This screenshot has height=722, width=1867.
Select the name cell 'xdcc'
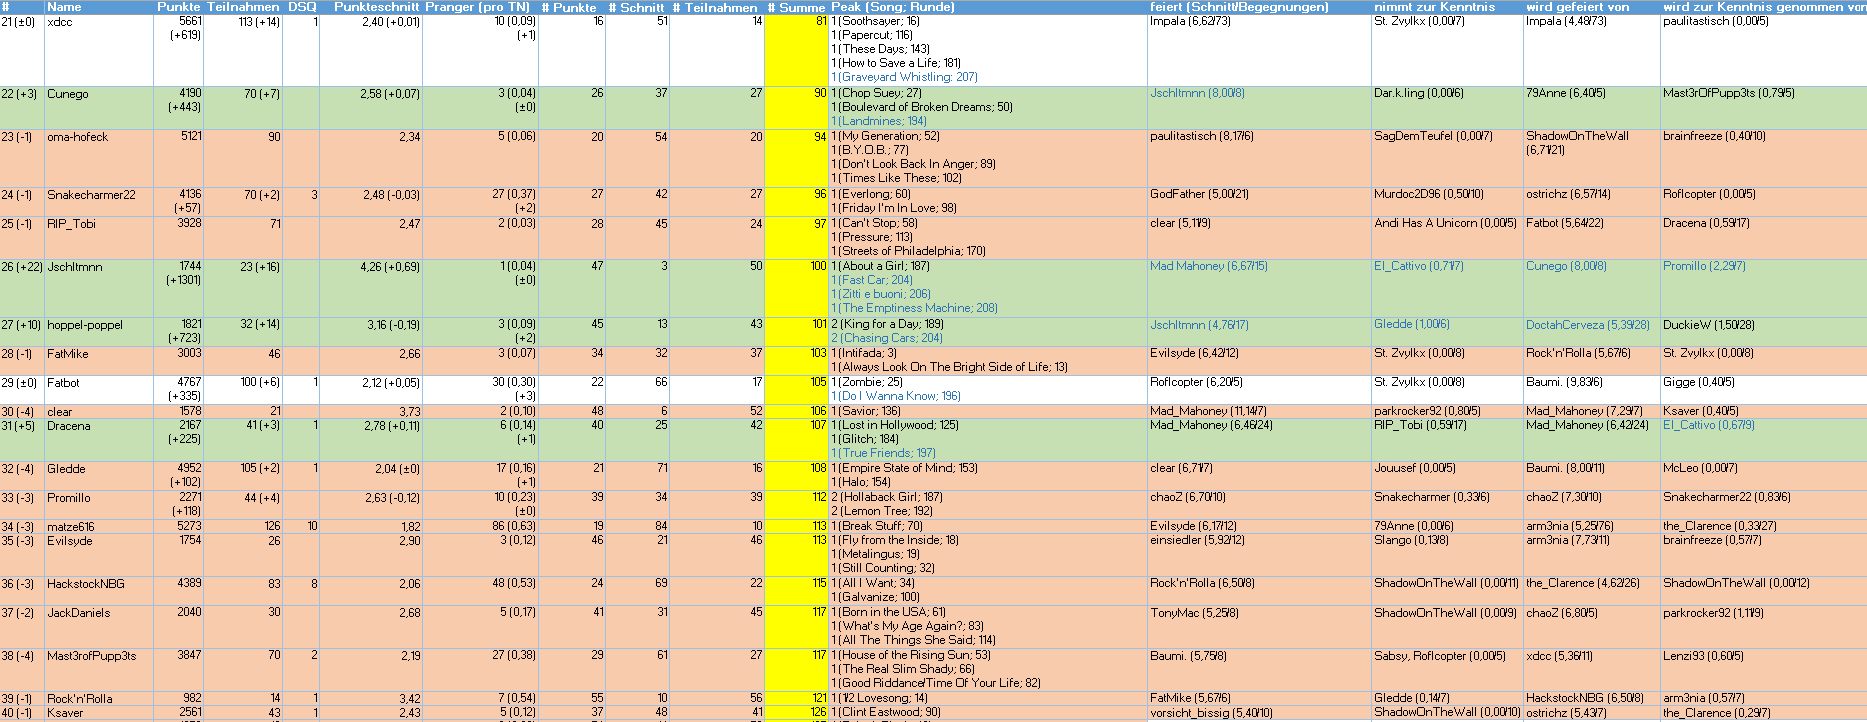60,22
